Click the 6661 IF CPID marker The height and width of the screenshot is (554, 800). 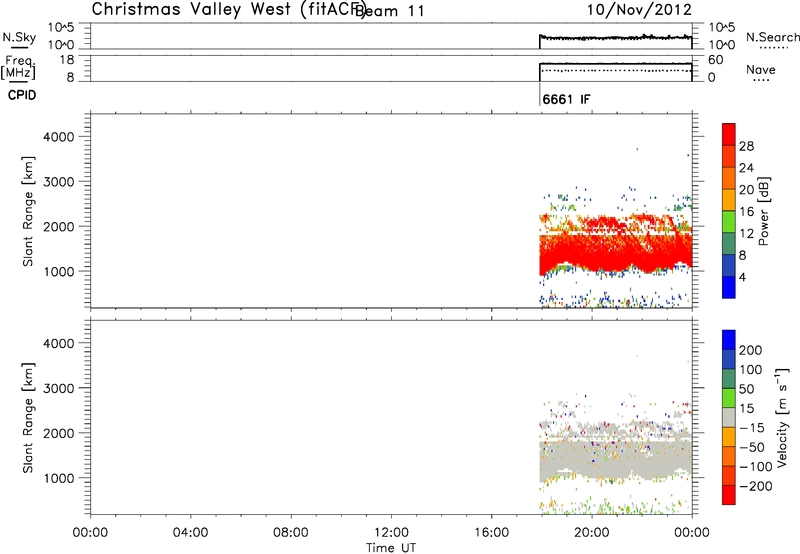pyautogui.click(x=566, y=99)
